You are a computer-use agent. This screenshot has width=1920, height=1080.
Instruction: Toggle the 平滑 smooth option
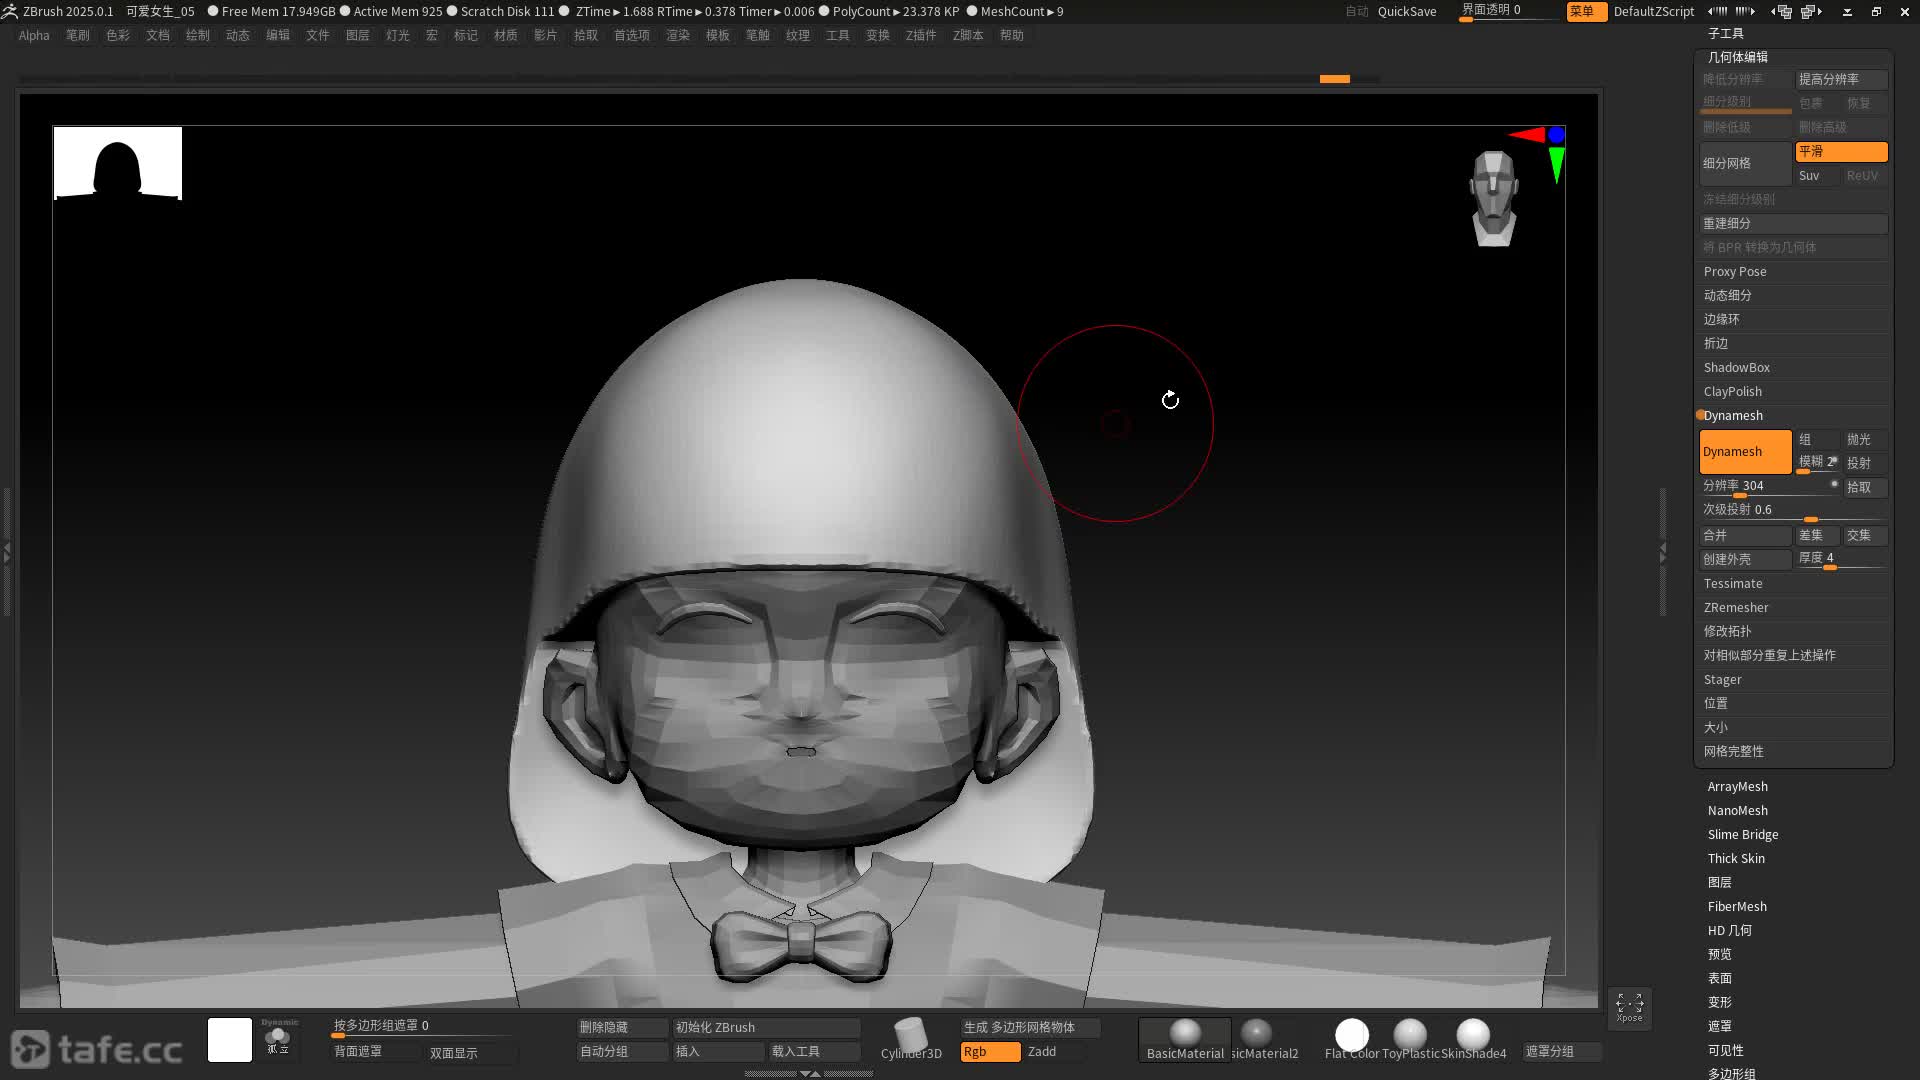point(1841,152)
